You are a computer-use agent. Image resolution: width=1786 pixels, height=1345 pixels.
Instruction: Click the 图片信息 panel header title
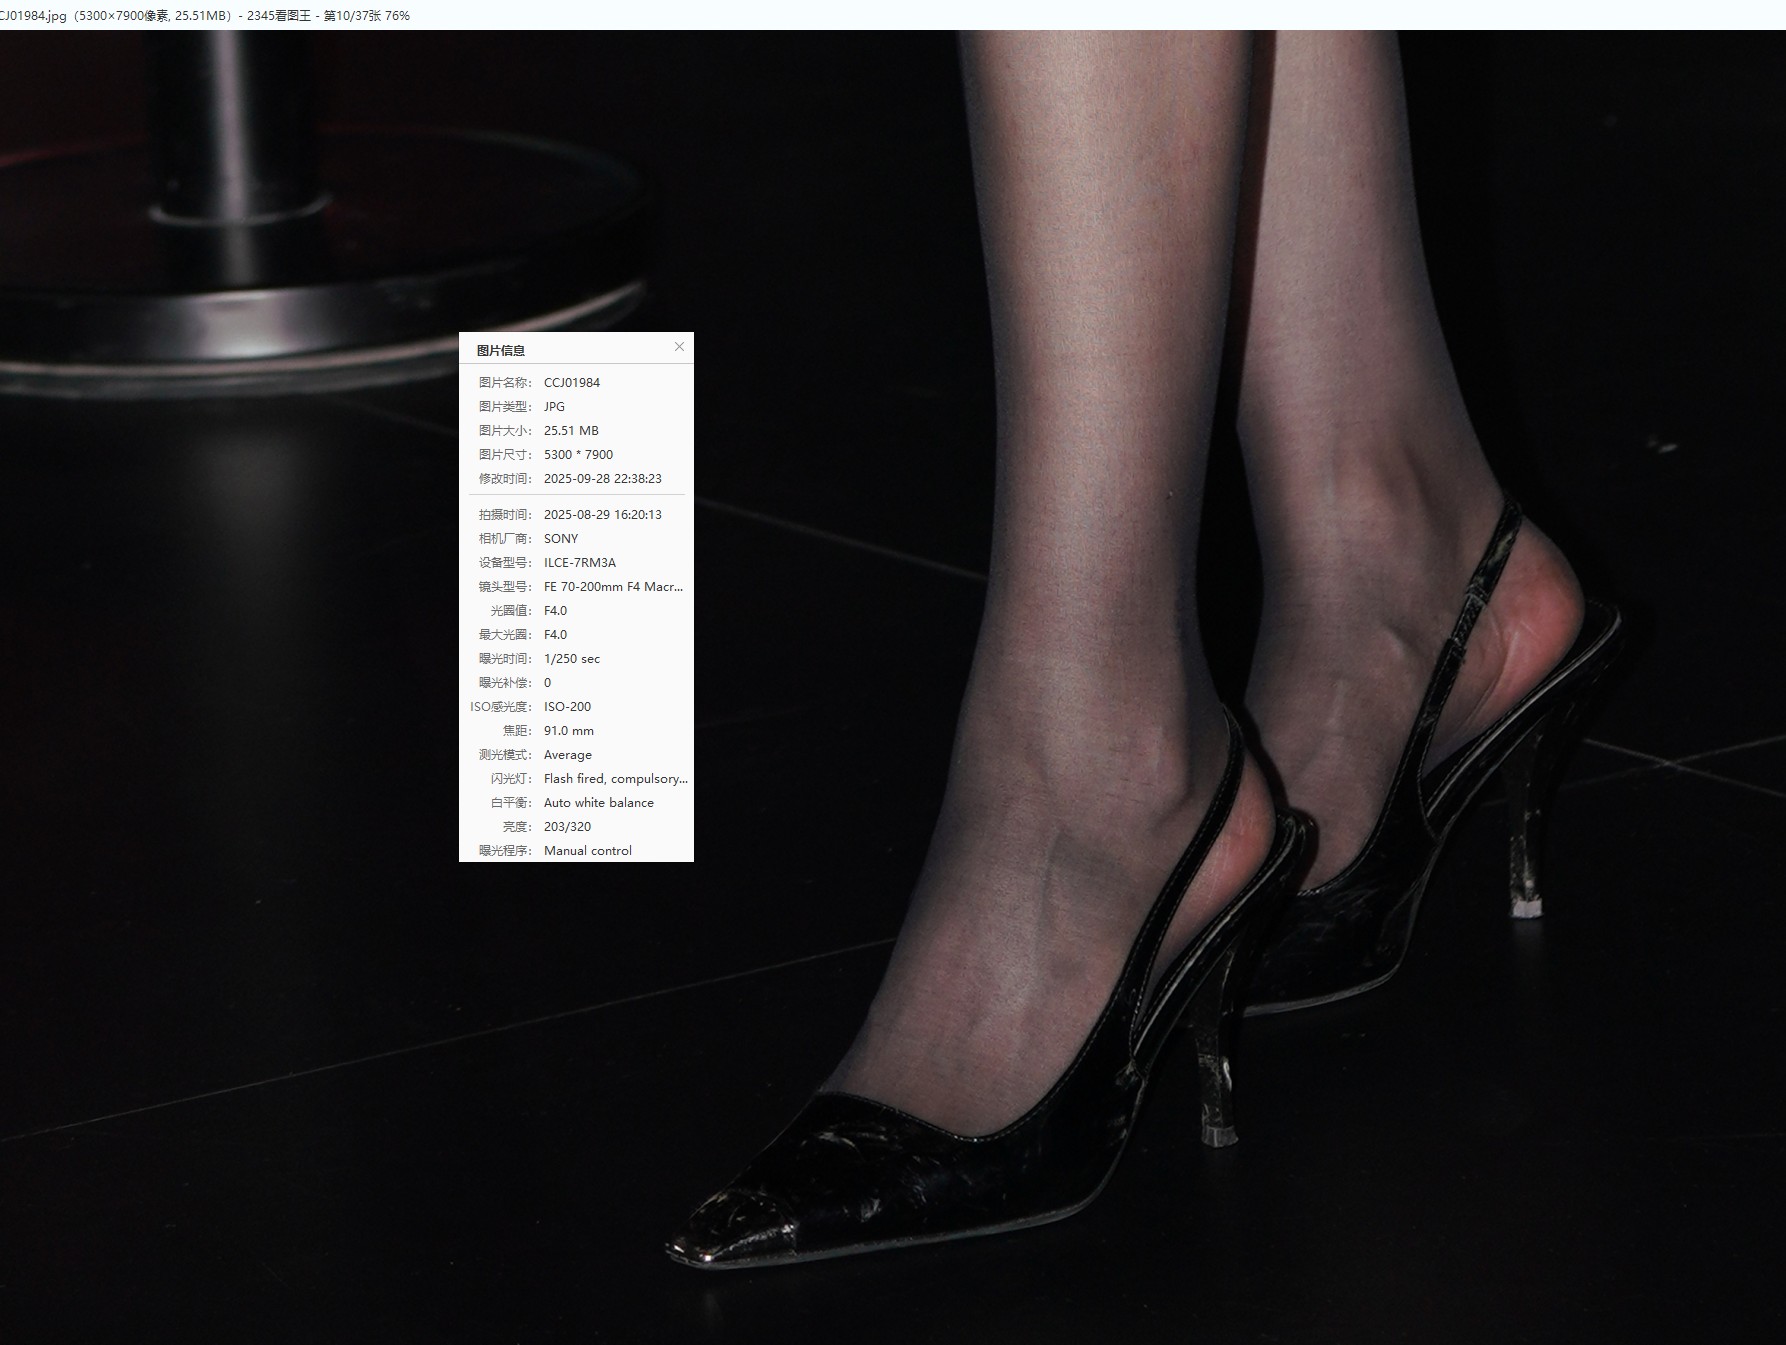pos(501,351)
